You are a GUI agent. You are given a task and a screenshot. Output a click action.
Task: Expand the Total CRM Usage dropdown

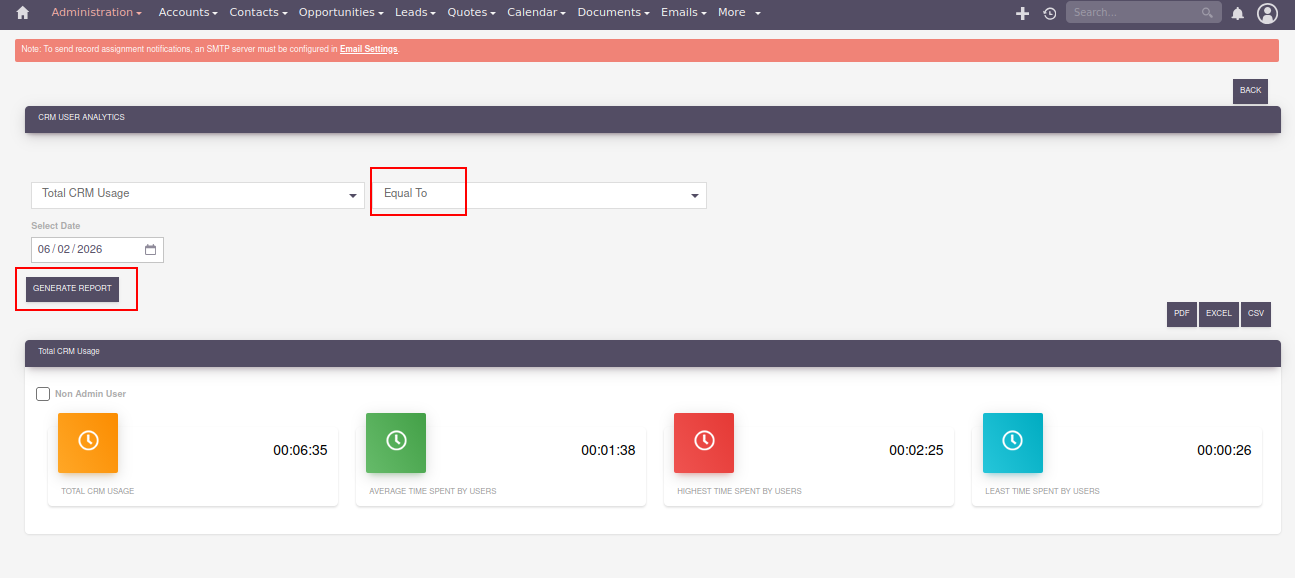tap(197, 194)
